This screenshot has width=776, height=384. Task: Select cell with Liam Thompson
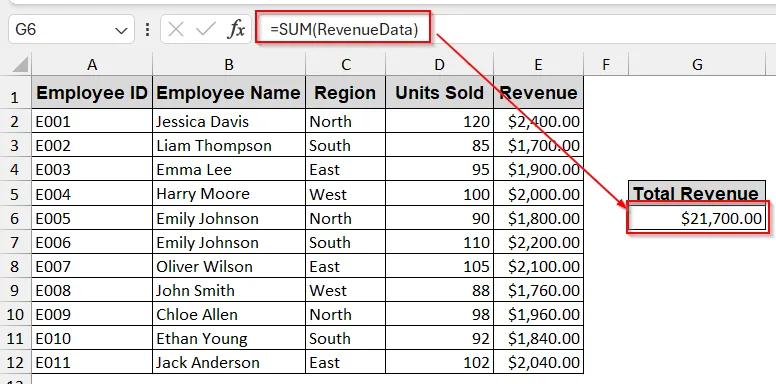229,145
